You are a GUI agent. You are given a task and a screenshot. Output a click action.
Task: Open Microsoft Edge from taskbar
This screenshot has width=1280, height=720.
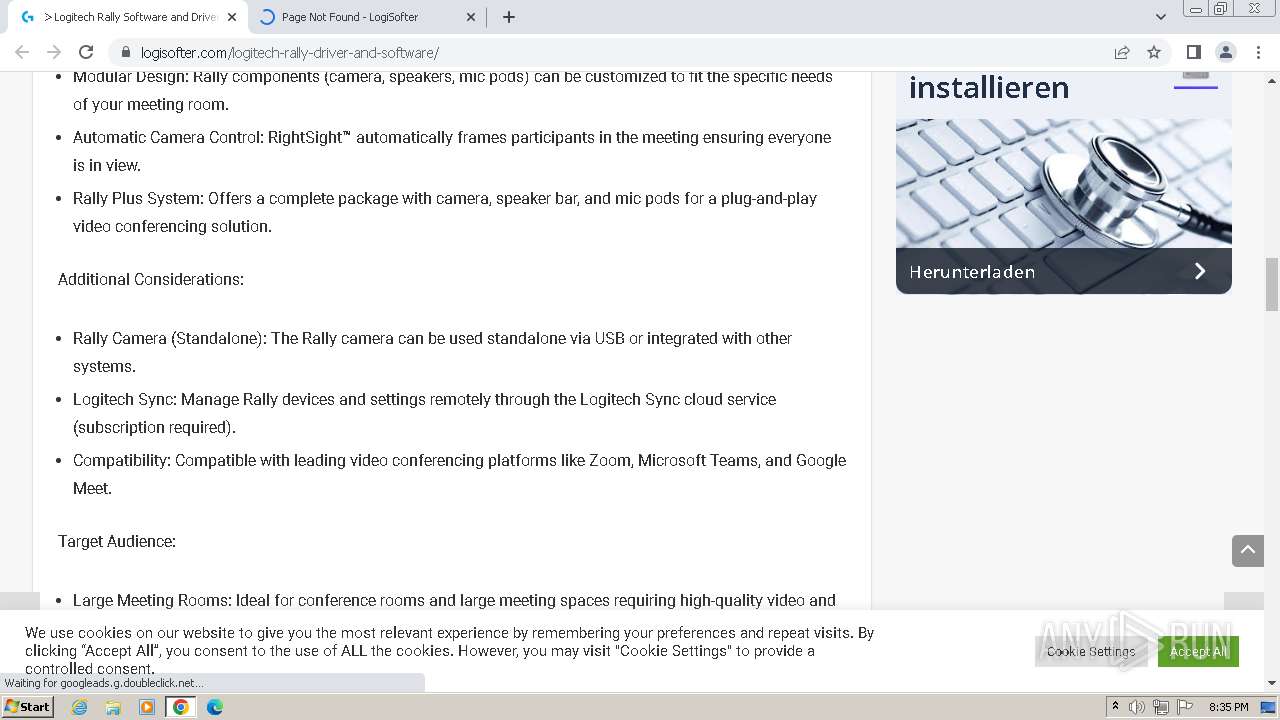click(x=215, y=707)
